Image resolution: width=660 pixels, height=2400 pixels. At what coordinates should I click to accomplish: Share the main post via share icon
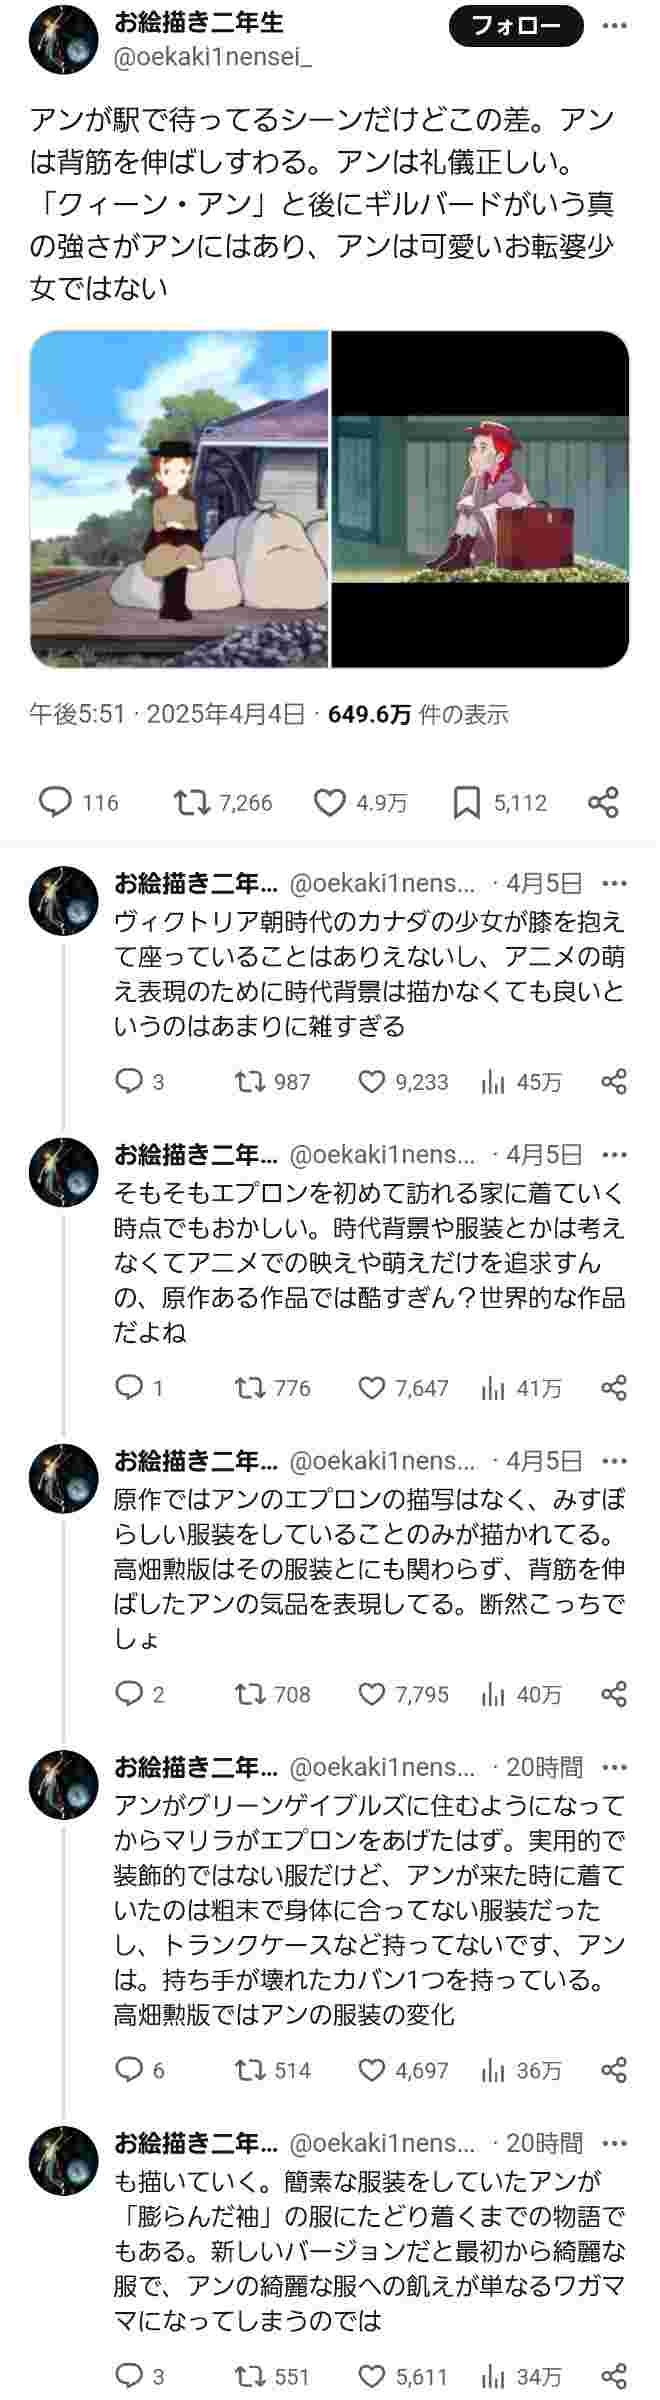(x=604, y=802)
